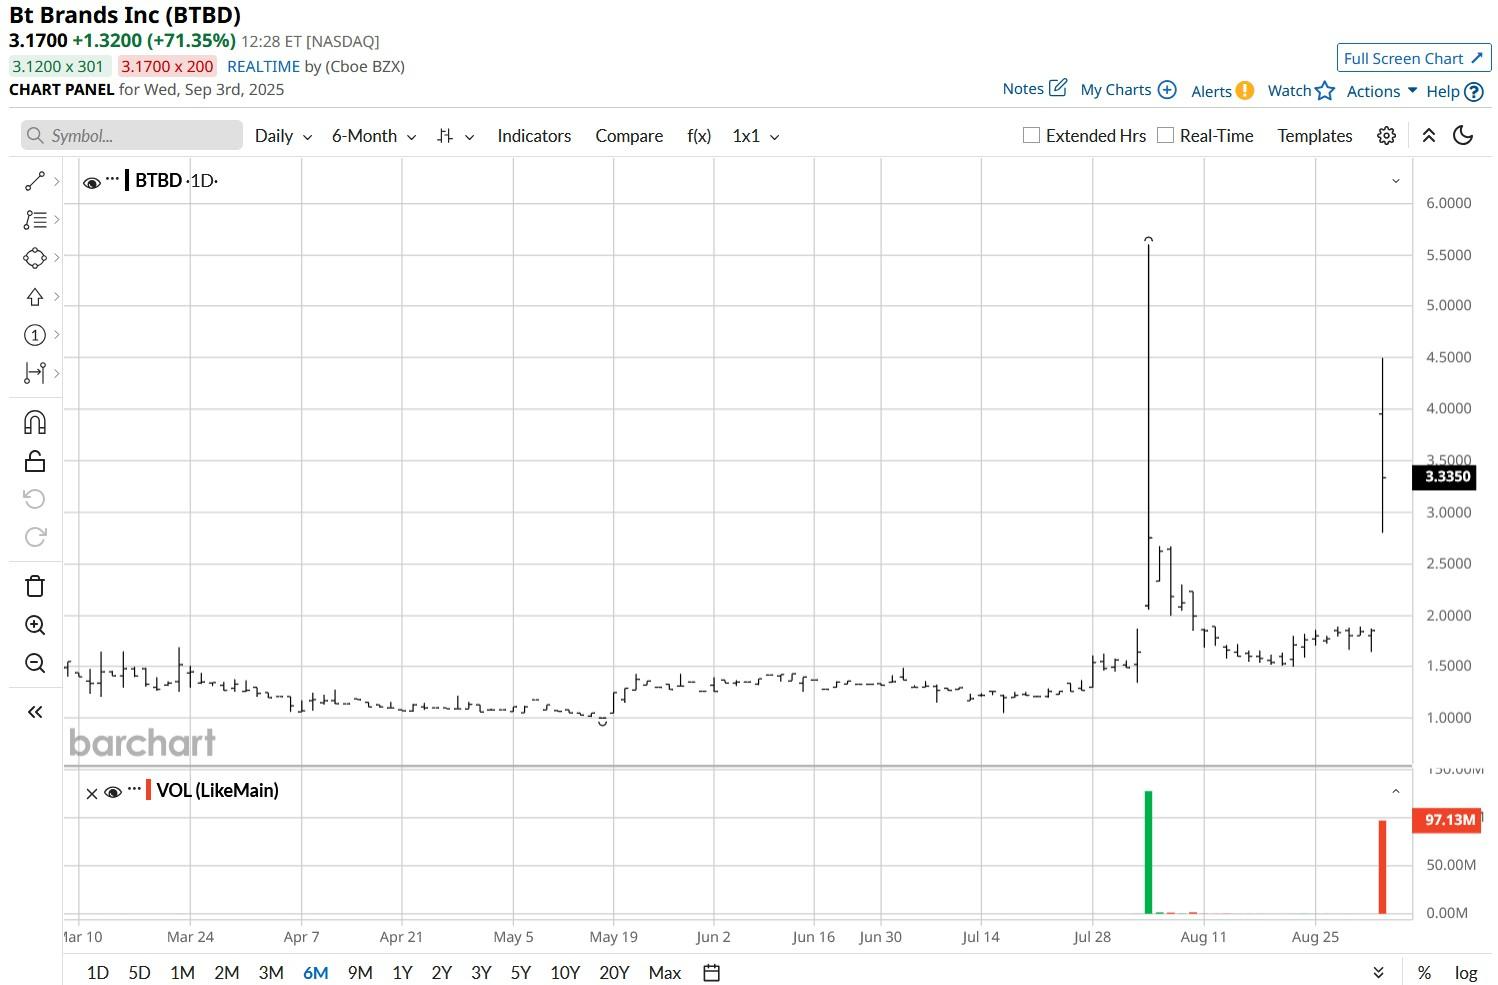Image resolution: width=1498 pixels, height=985 pixels.
Task: Click the Watch star icon
Action: [x=1325, y=90]
